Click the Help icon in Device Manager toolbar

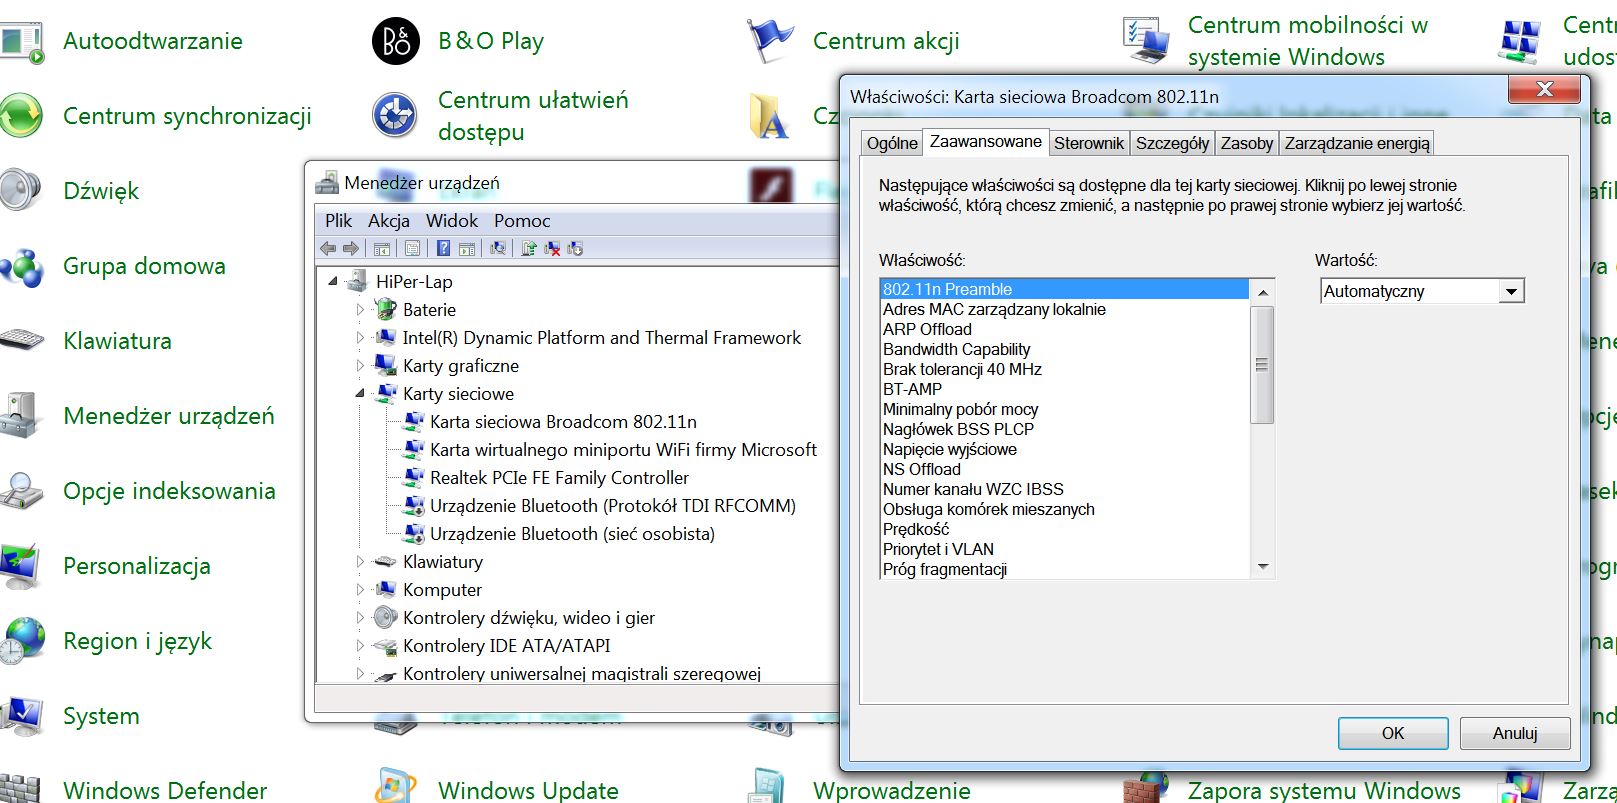pos(443,249)
